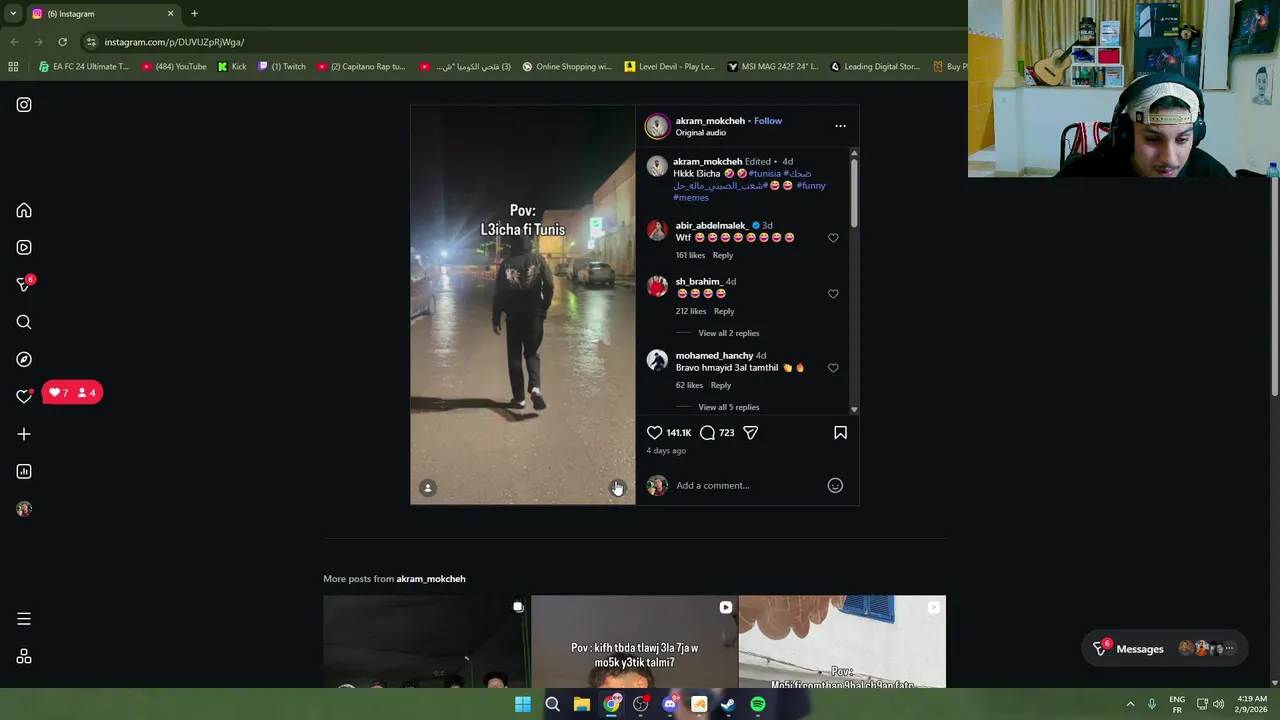
Task: Open the blue shutters post thumbnail
Action: (842, 642)
